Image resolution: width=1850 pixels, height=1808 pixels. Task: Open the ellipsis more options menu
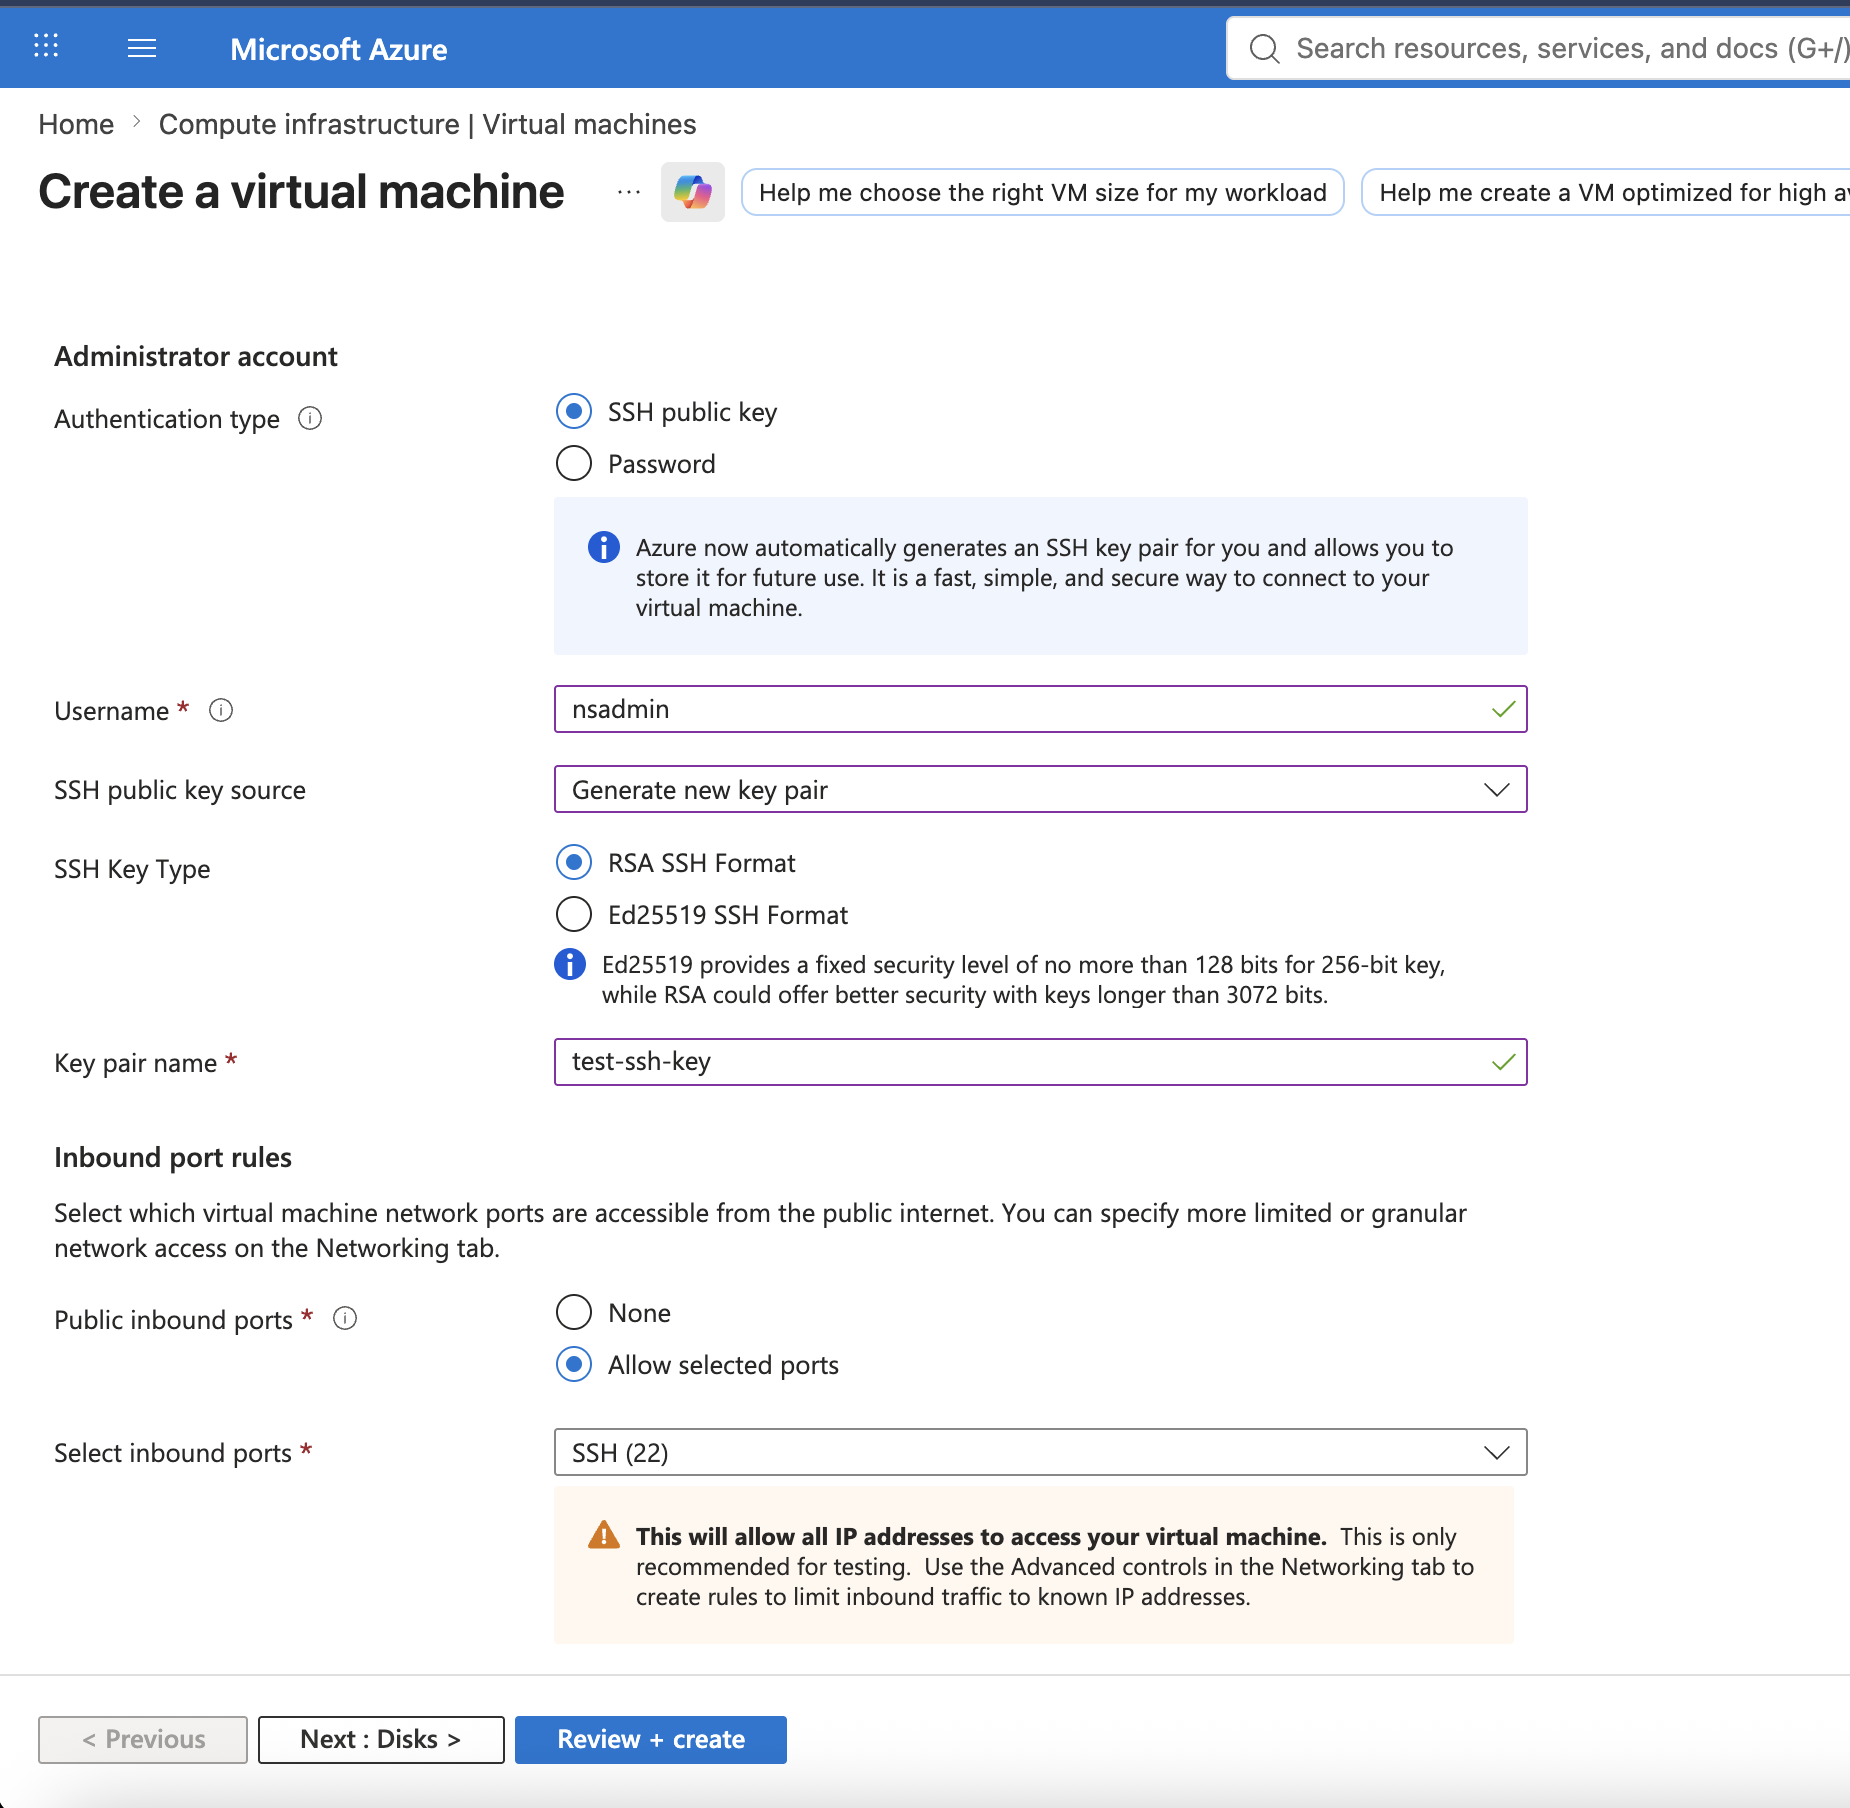[x=629, y=192]
